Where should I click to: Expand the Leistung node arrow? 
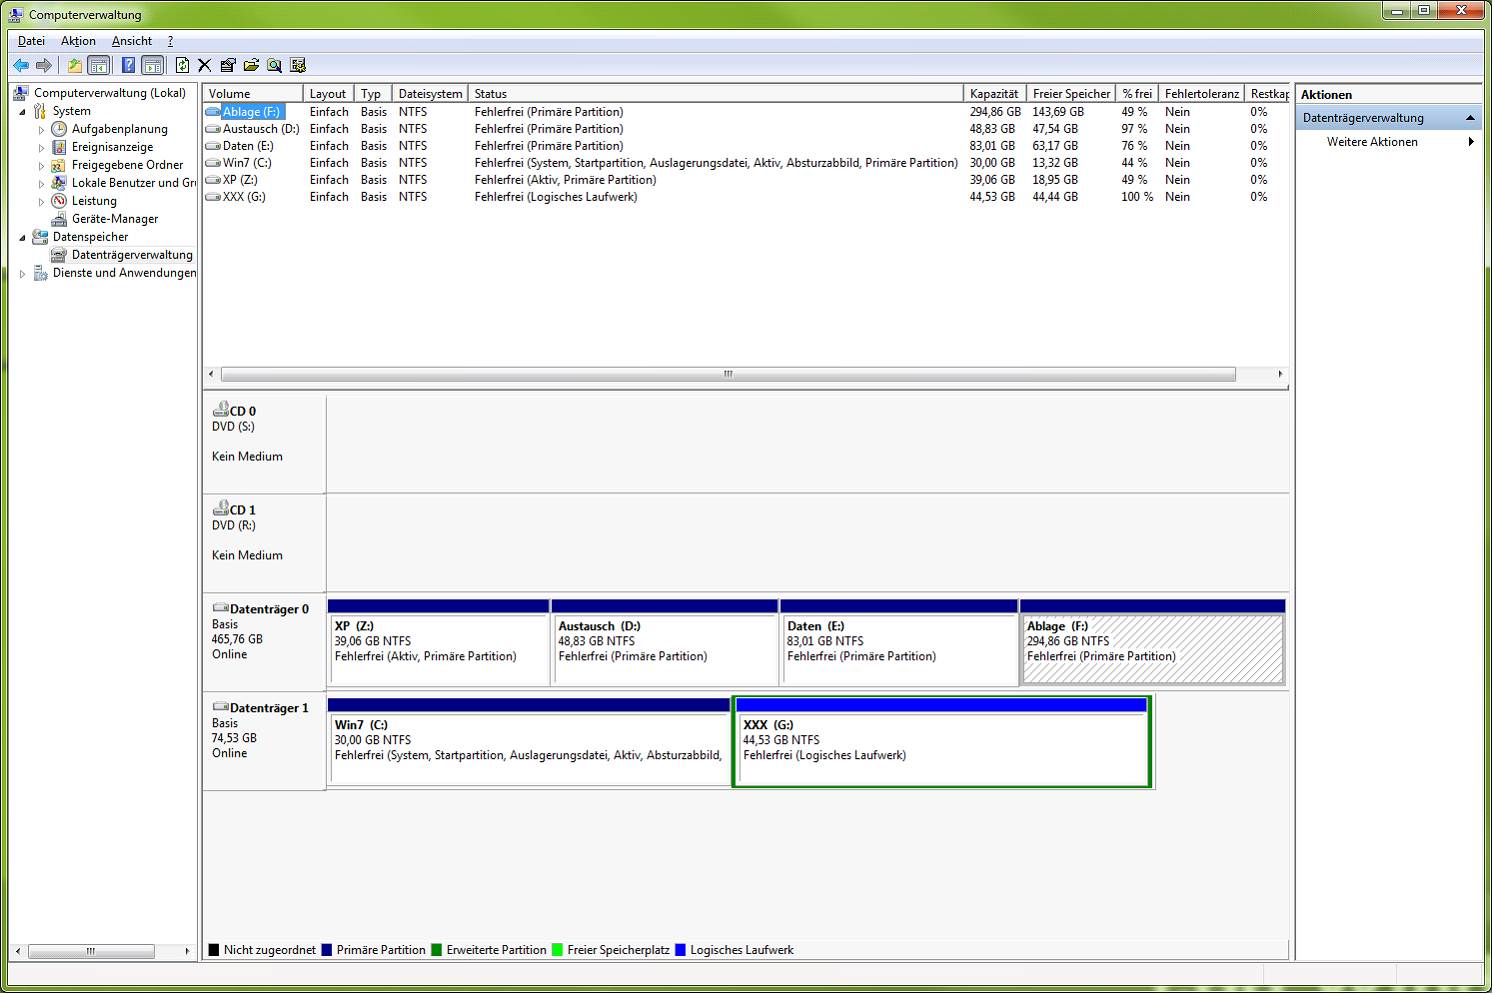41,202
